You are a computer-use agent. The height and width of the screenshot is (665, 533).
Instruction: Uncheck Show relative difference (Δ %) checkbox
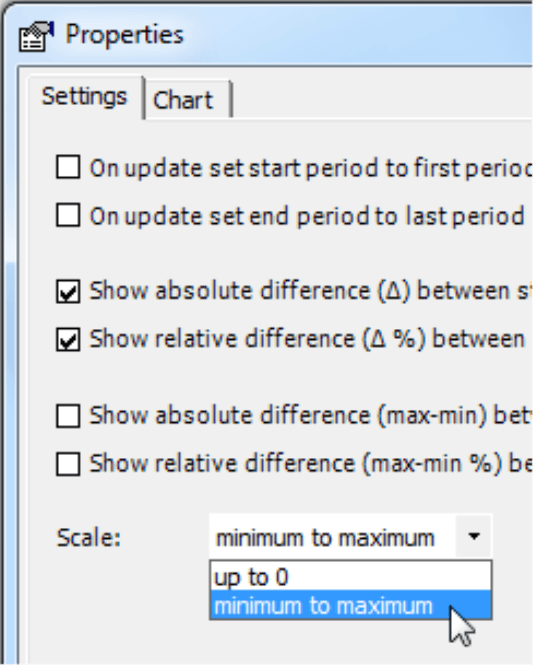[x=68, y=339]
